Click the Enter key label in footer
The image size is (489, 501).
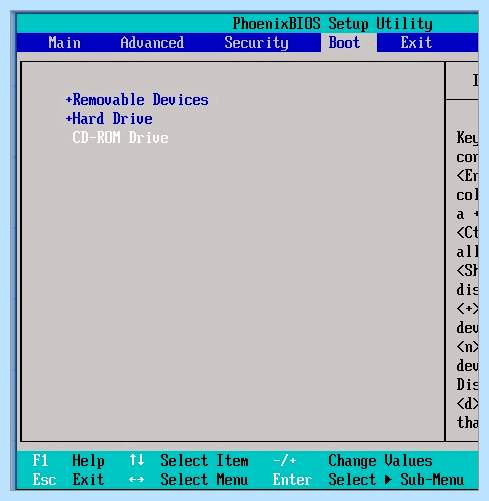(x=292, y=480)
